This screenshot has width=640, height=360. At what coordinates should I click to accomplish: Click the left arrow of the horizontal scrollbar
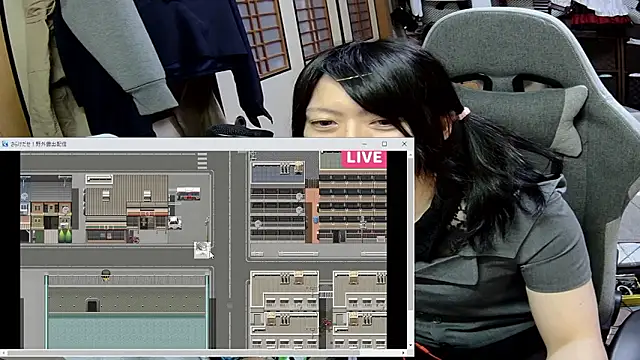3,353
